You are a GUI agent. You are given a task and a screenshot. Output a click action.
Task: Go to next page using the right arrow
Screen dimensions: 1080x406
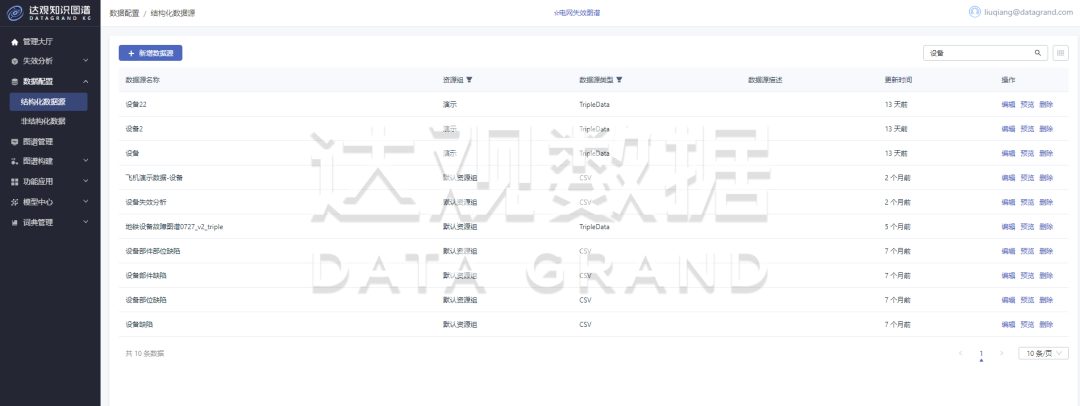[x=1002, y=353]
